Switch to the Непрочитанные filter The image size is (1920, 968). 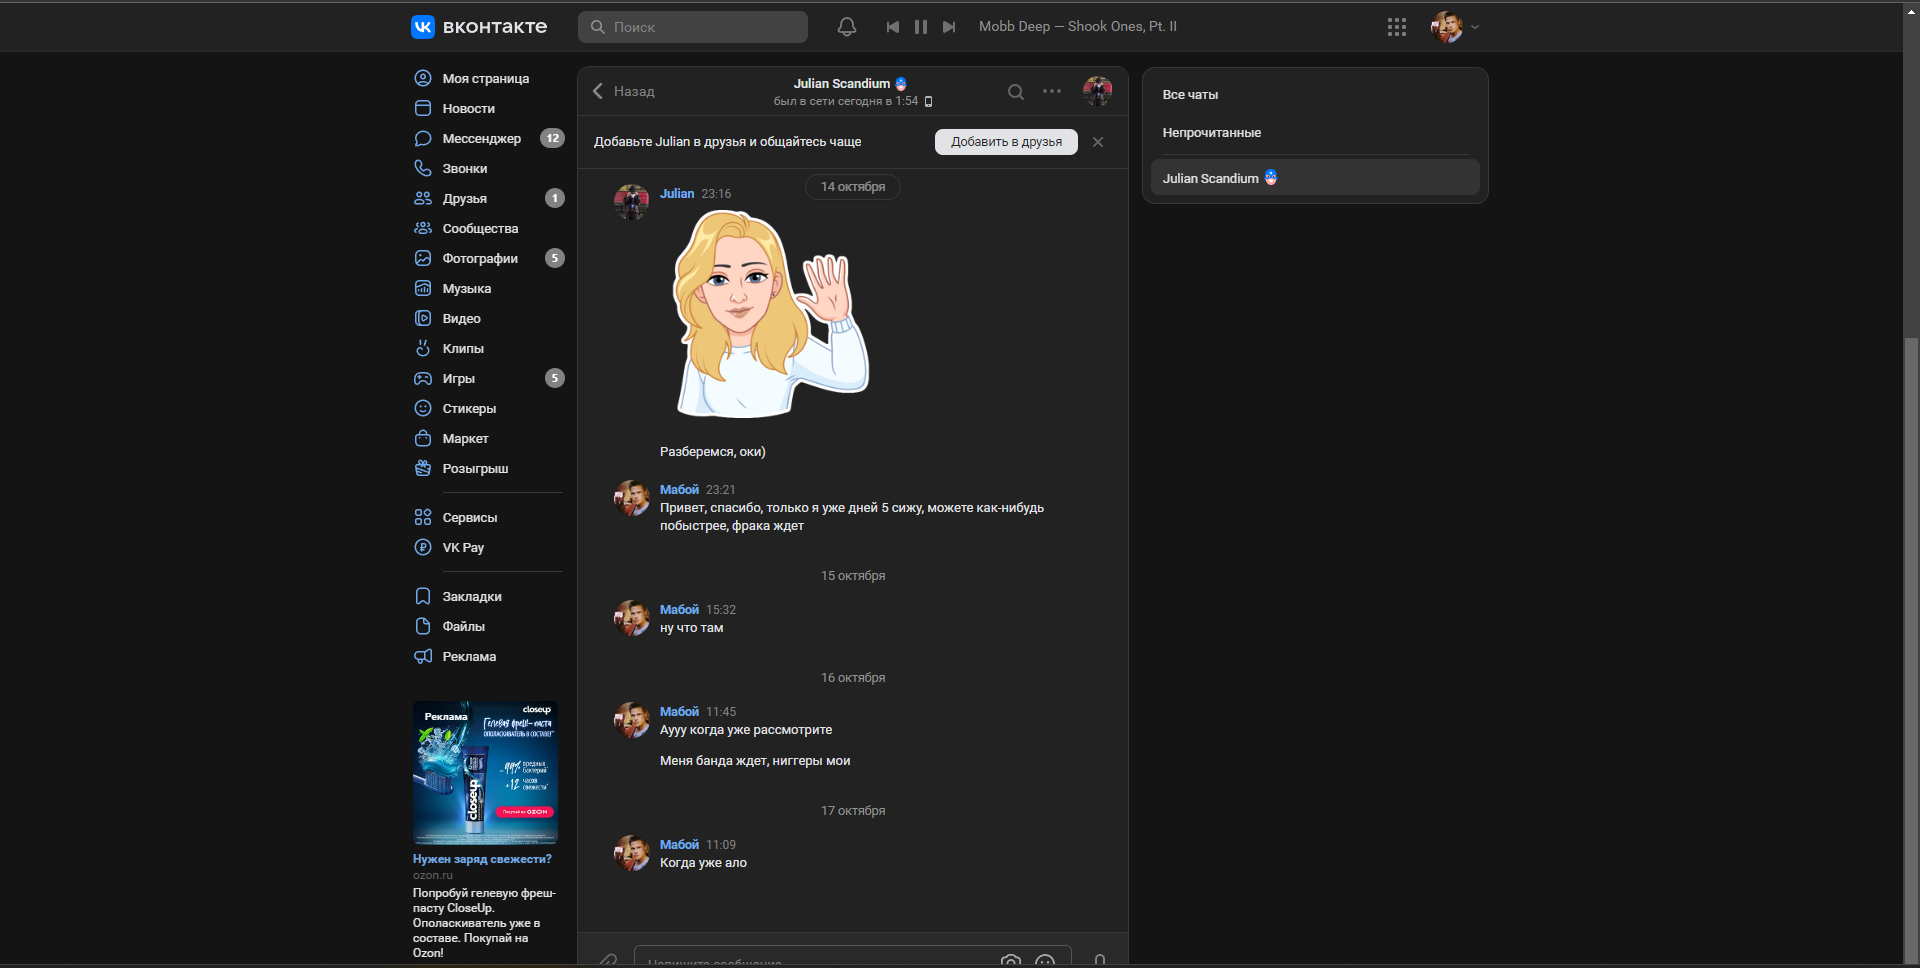pos(1211,133)
